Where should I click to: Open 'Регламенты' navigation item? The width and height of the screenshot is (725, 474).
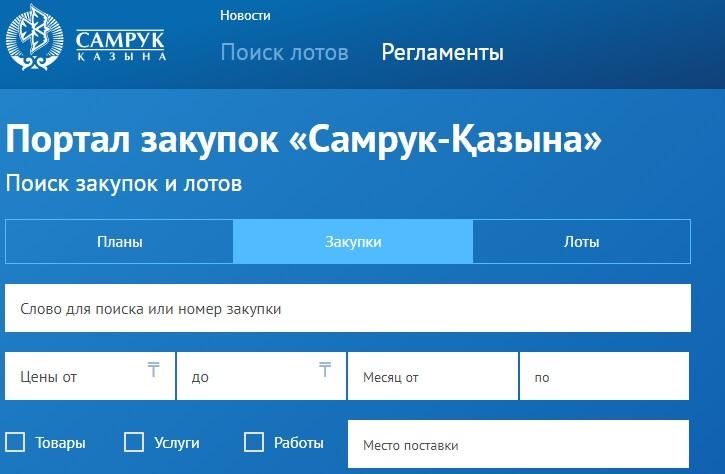coord(442,52)
